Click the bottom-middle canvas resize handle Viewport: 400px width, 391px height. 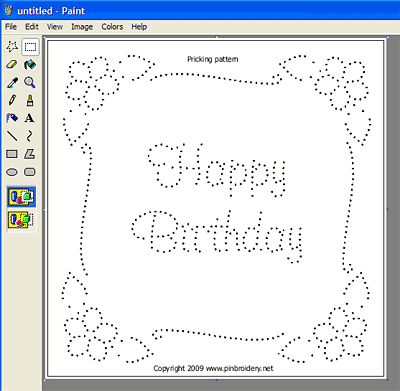pos(216,379)
